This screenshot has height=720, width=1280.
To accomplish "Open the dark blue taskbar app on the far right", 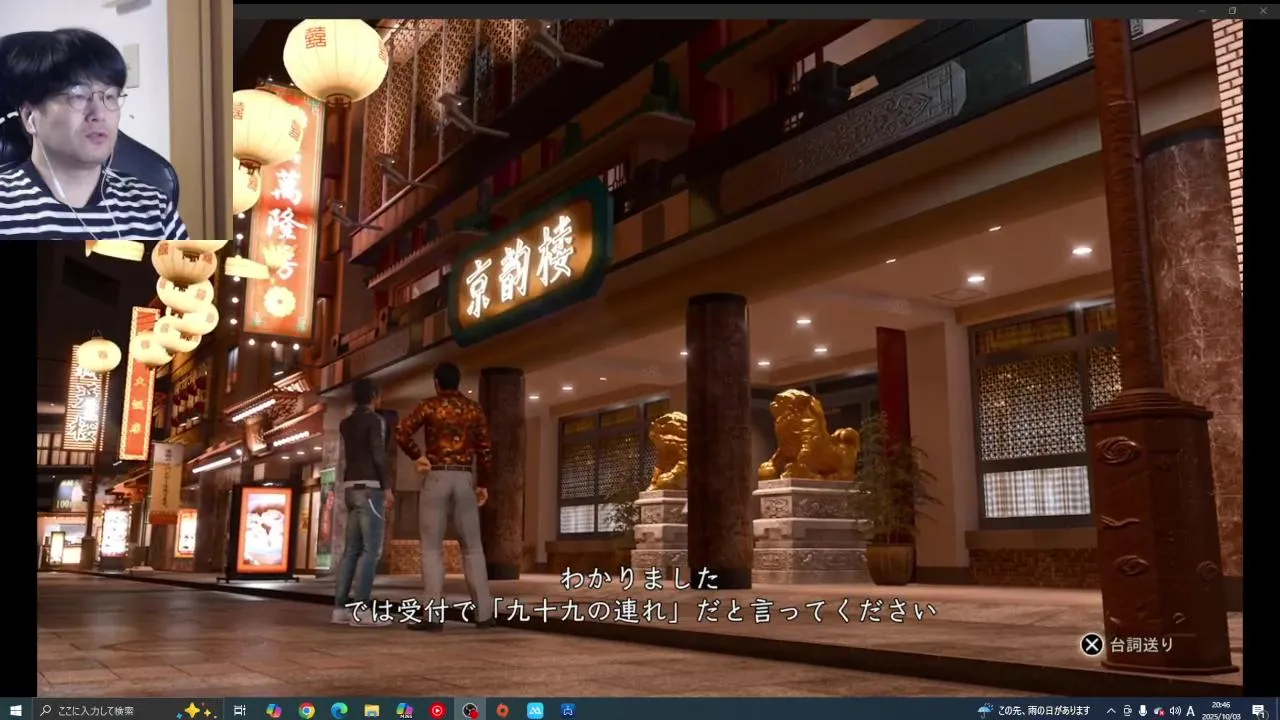I will tap(568, 710).
